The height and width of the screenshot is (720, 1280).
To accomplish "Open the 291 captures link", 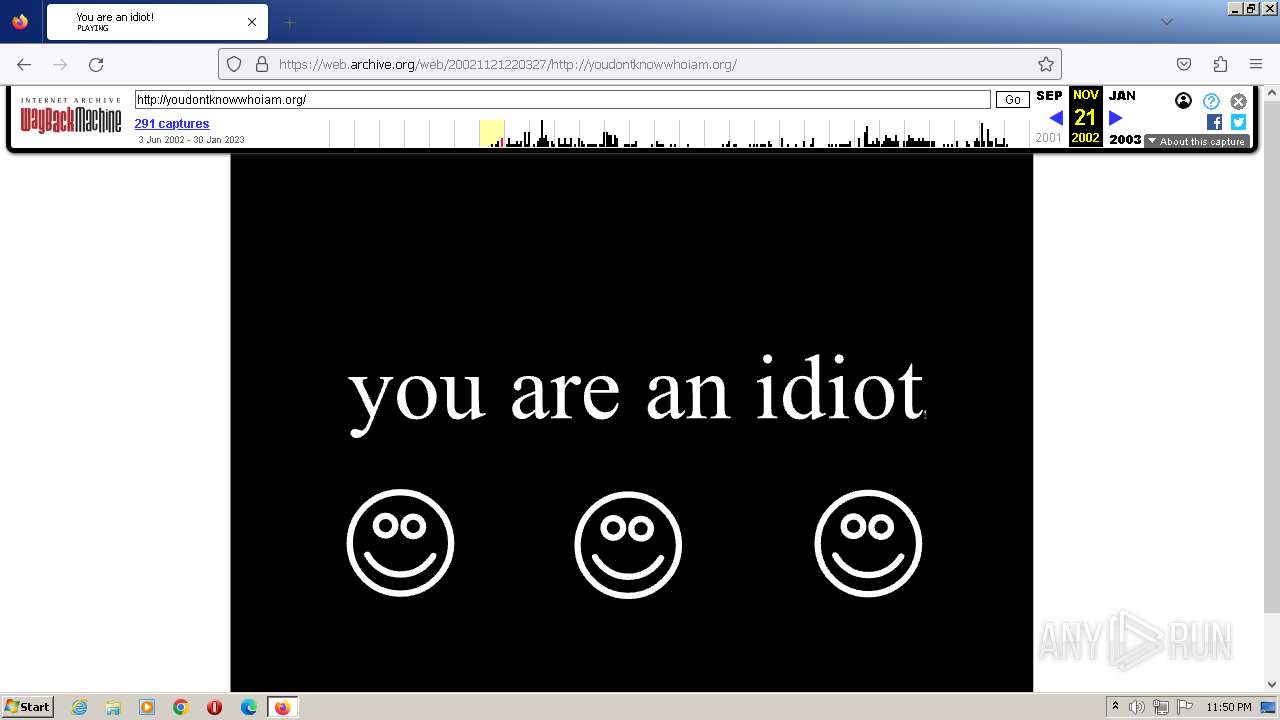I will (172, 124).
